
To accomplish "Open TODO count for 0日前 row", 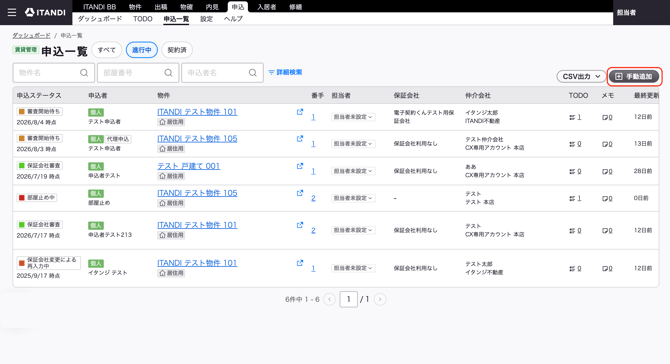I will [575, 198].
